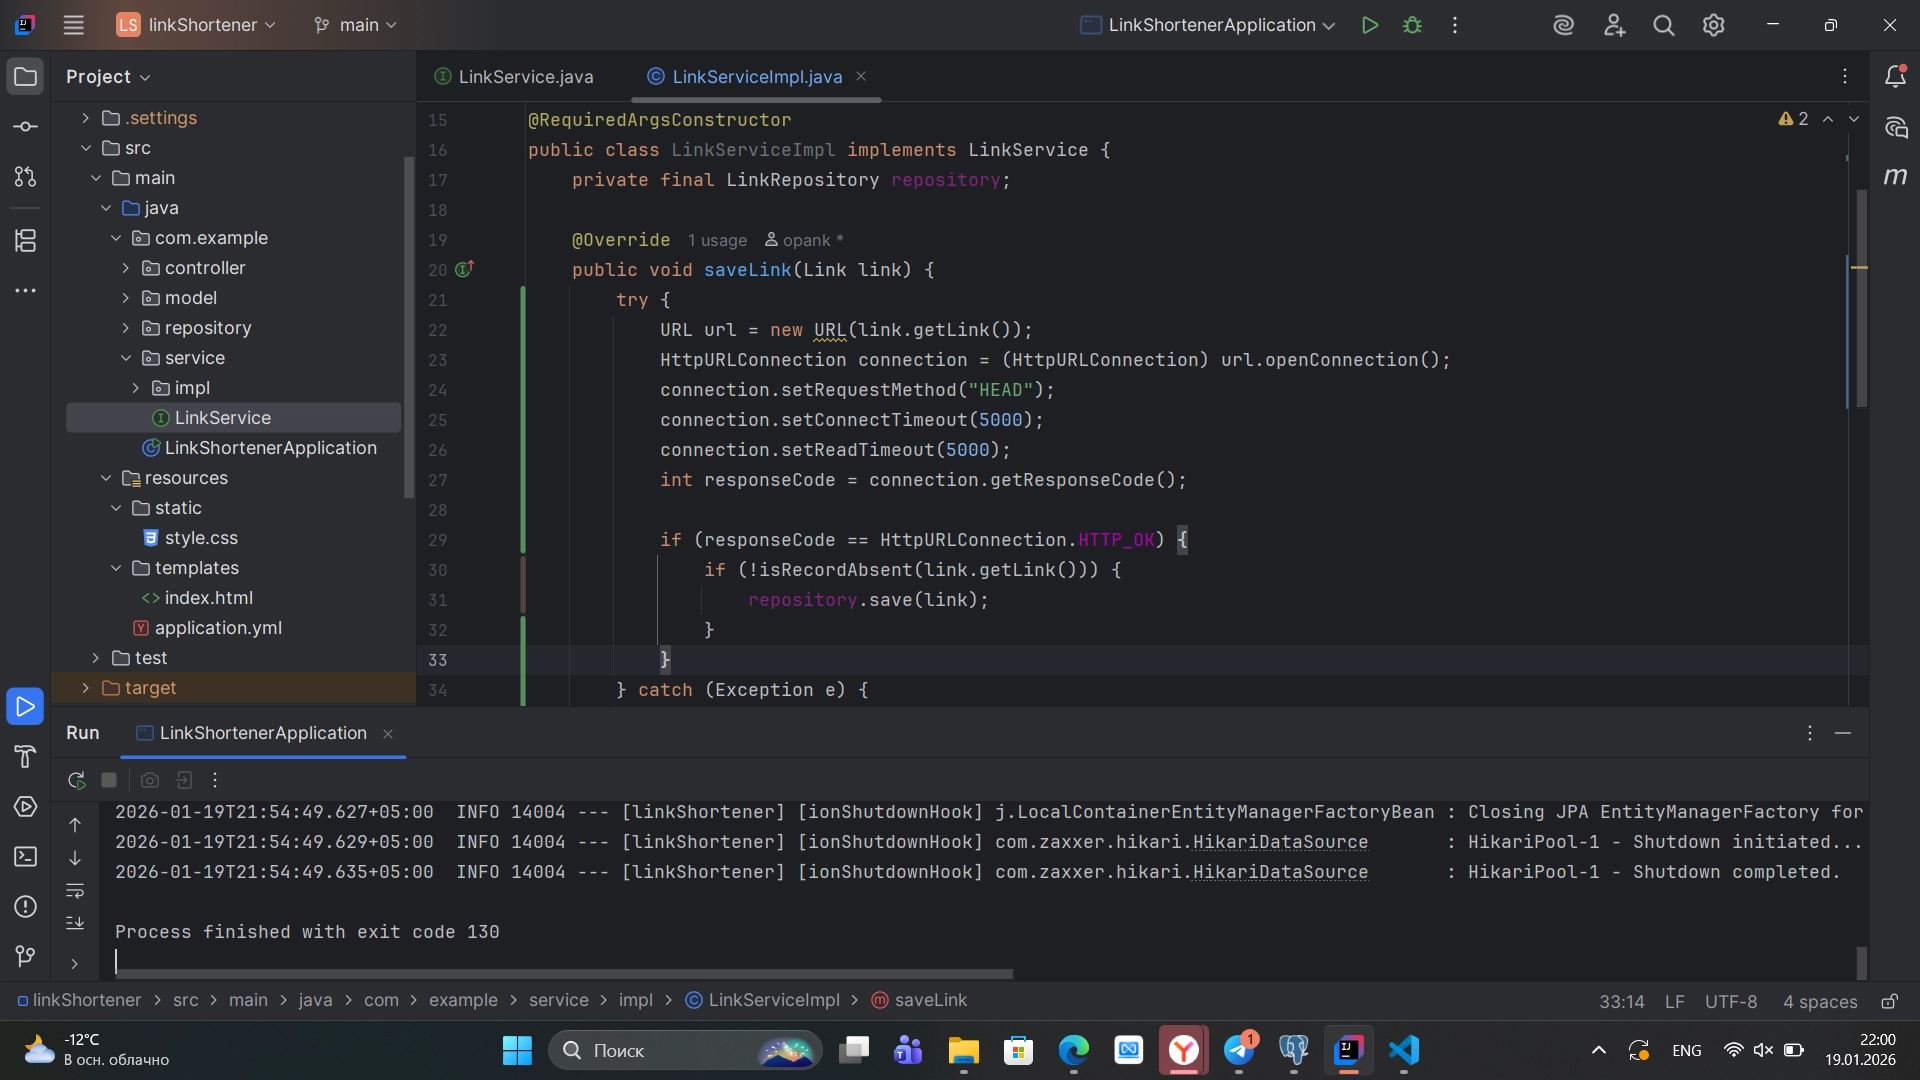Run LinkShortenerApplication with the green play icon
Viewport: 1920px width, 1080px height.
[1370, 25]
